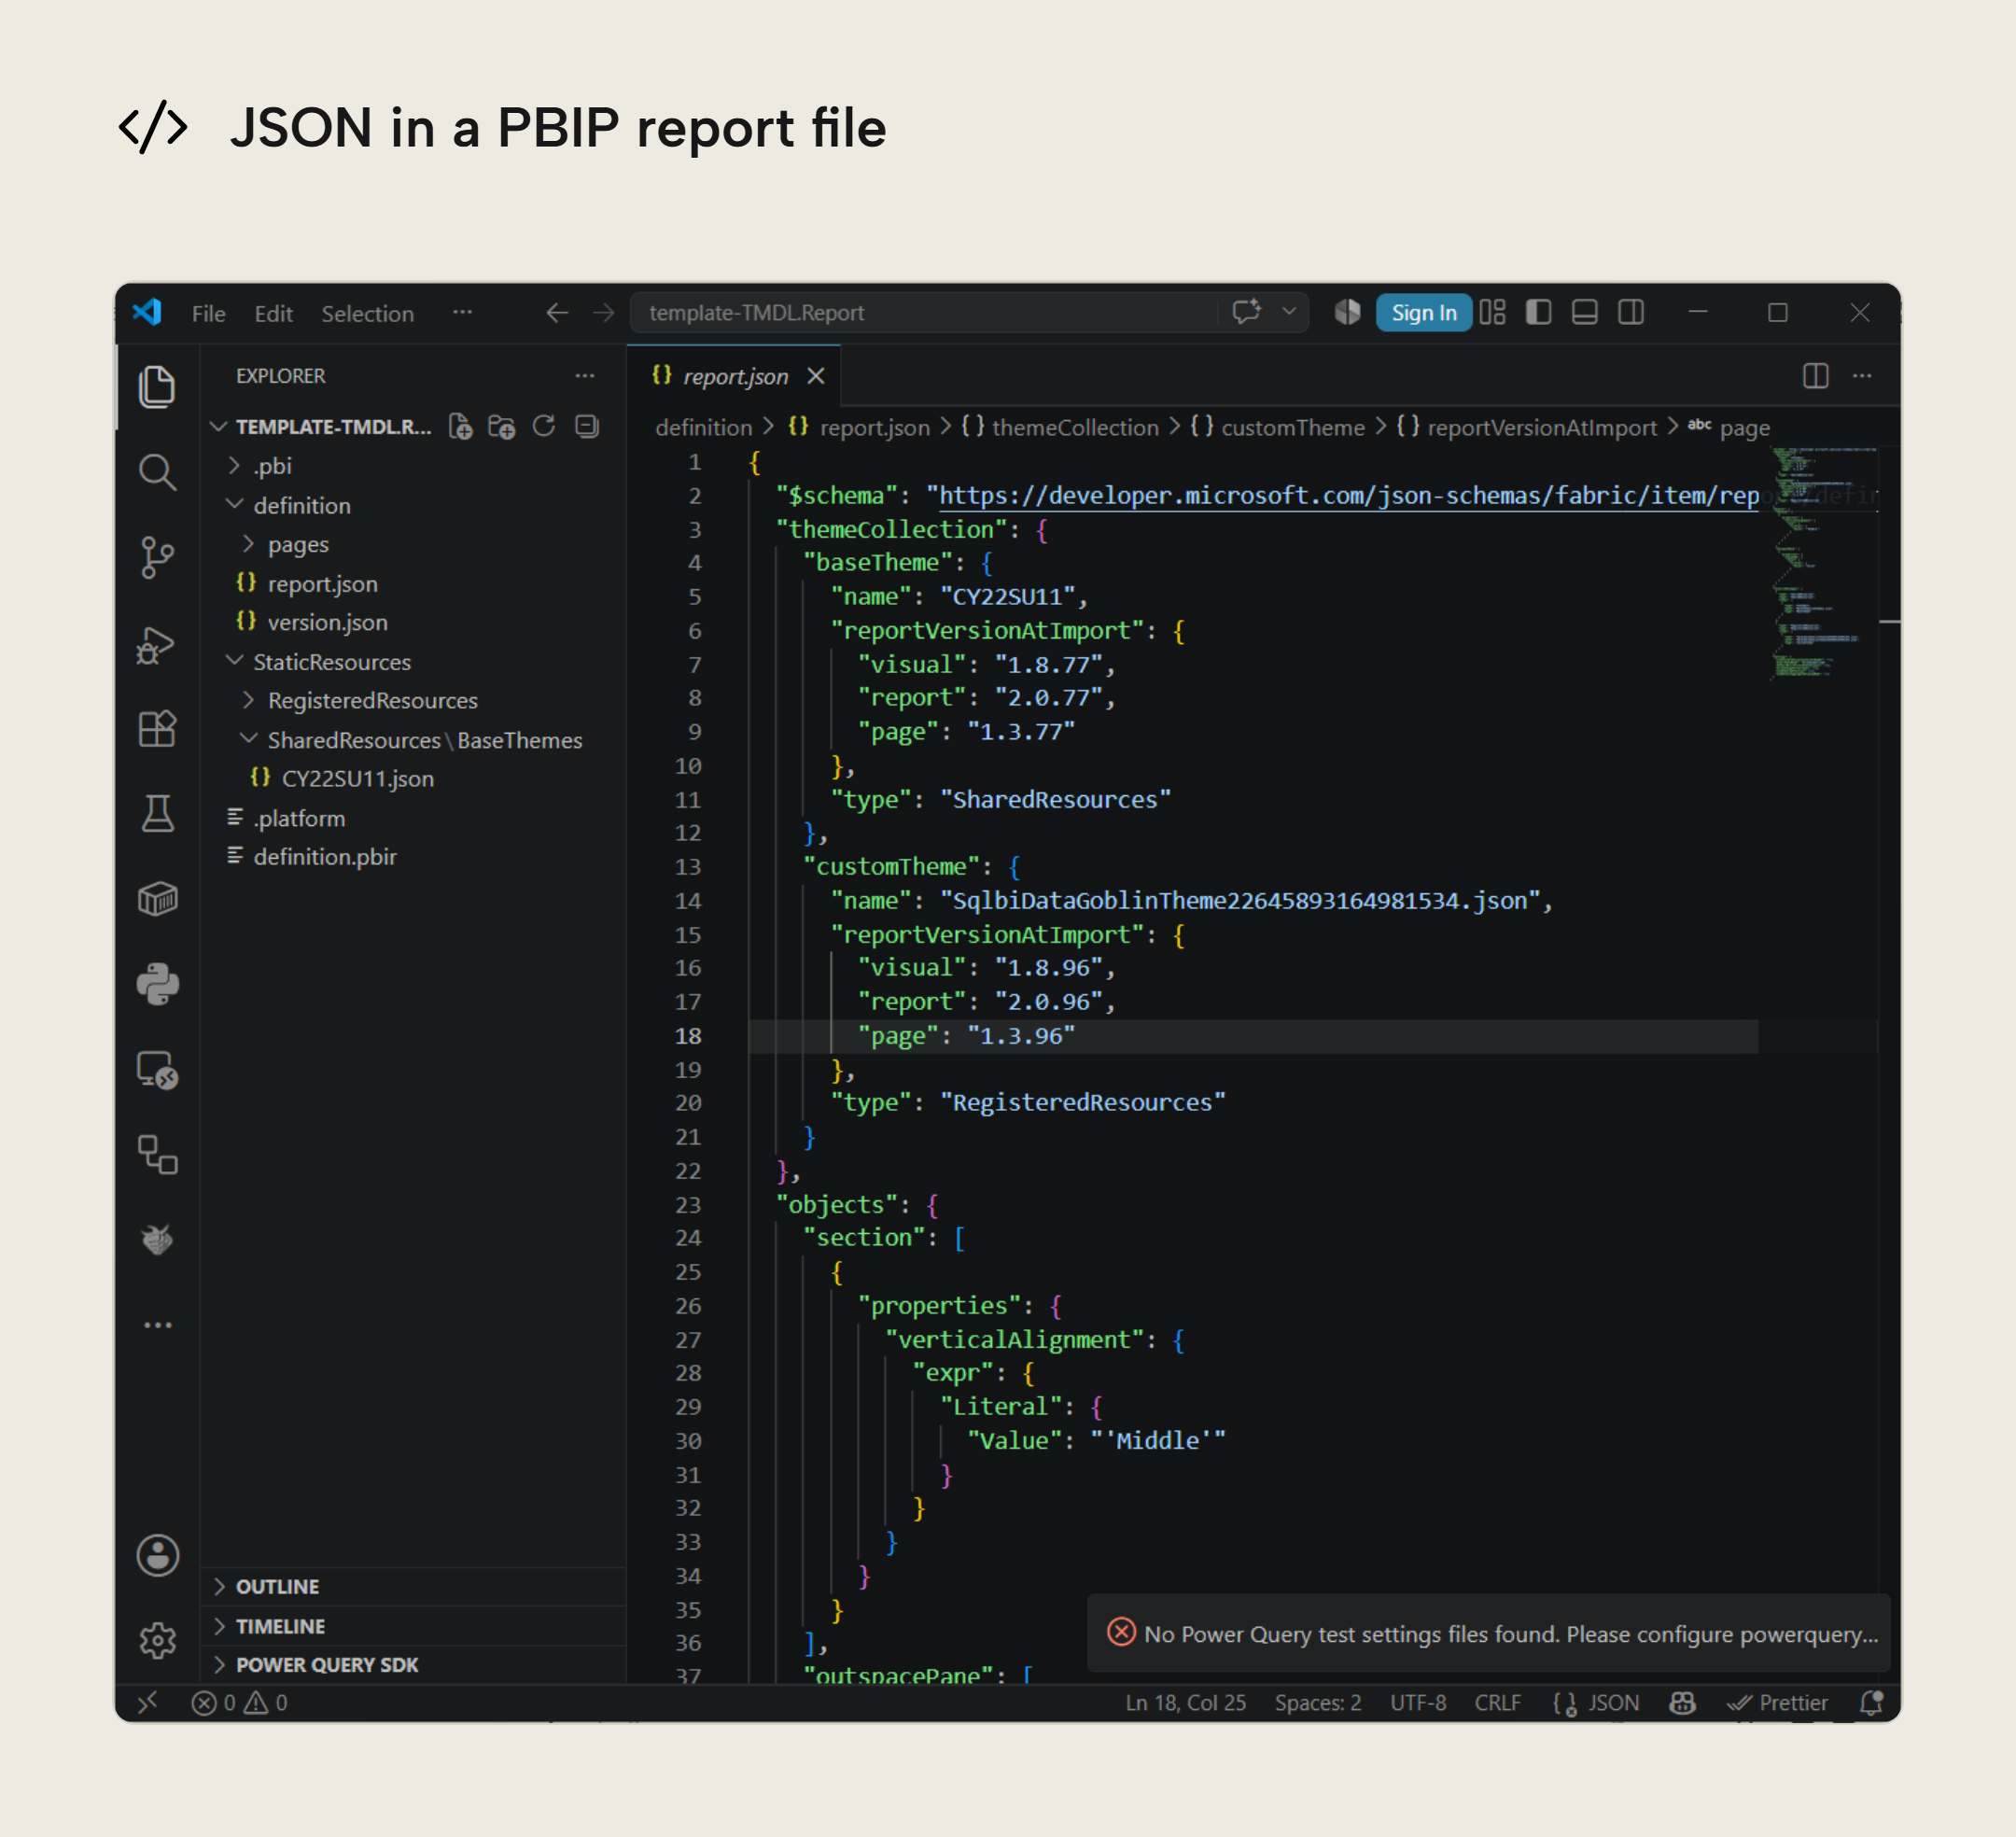
Task: Open the Remote Explorer icon
Action: 157,1070
